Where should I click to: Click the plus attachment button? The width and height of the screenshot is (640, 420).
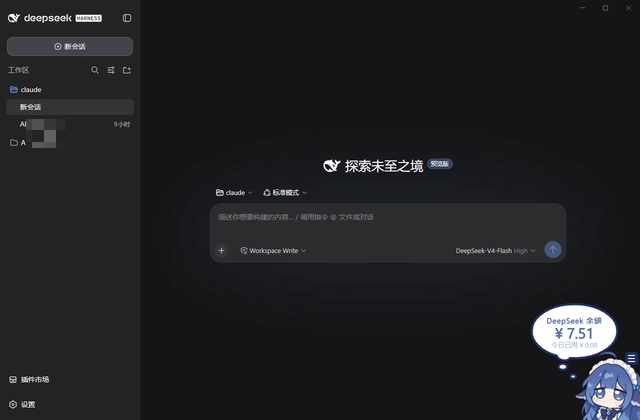[222, 251]
